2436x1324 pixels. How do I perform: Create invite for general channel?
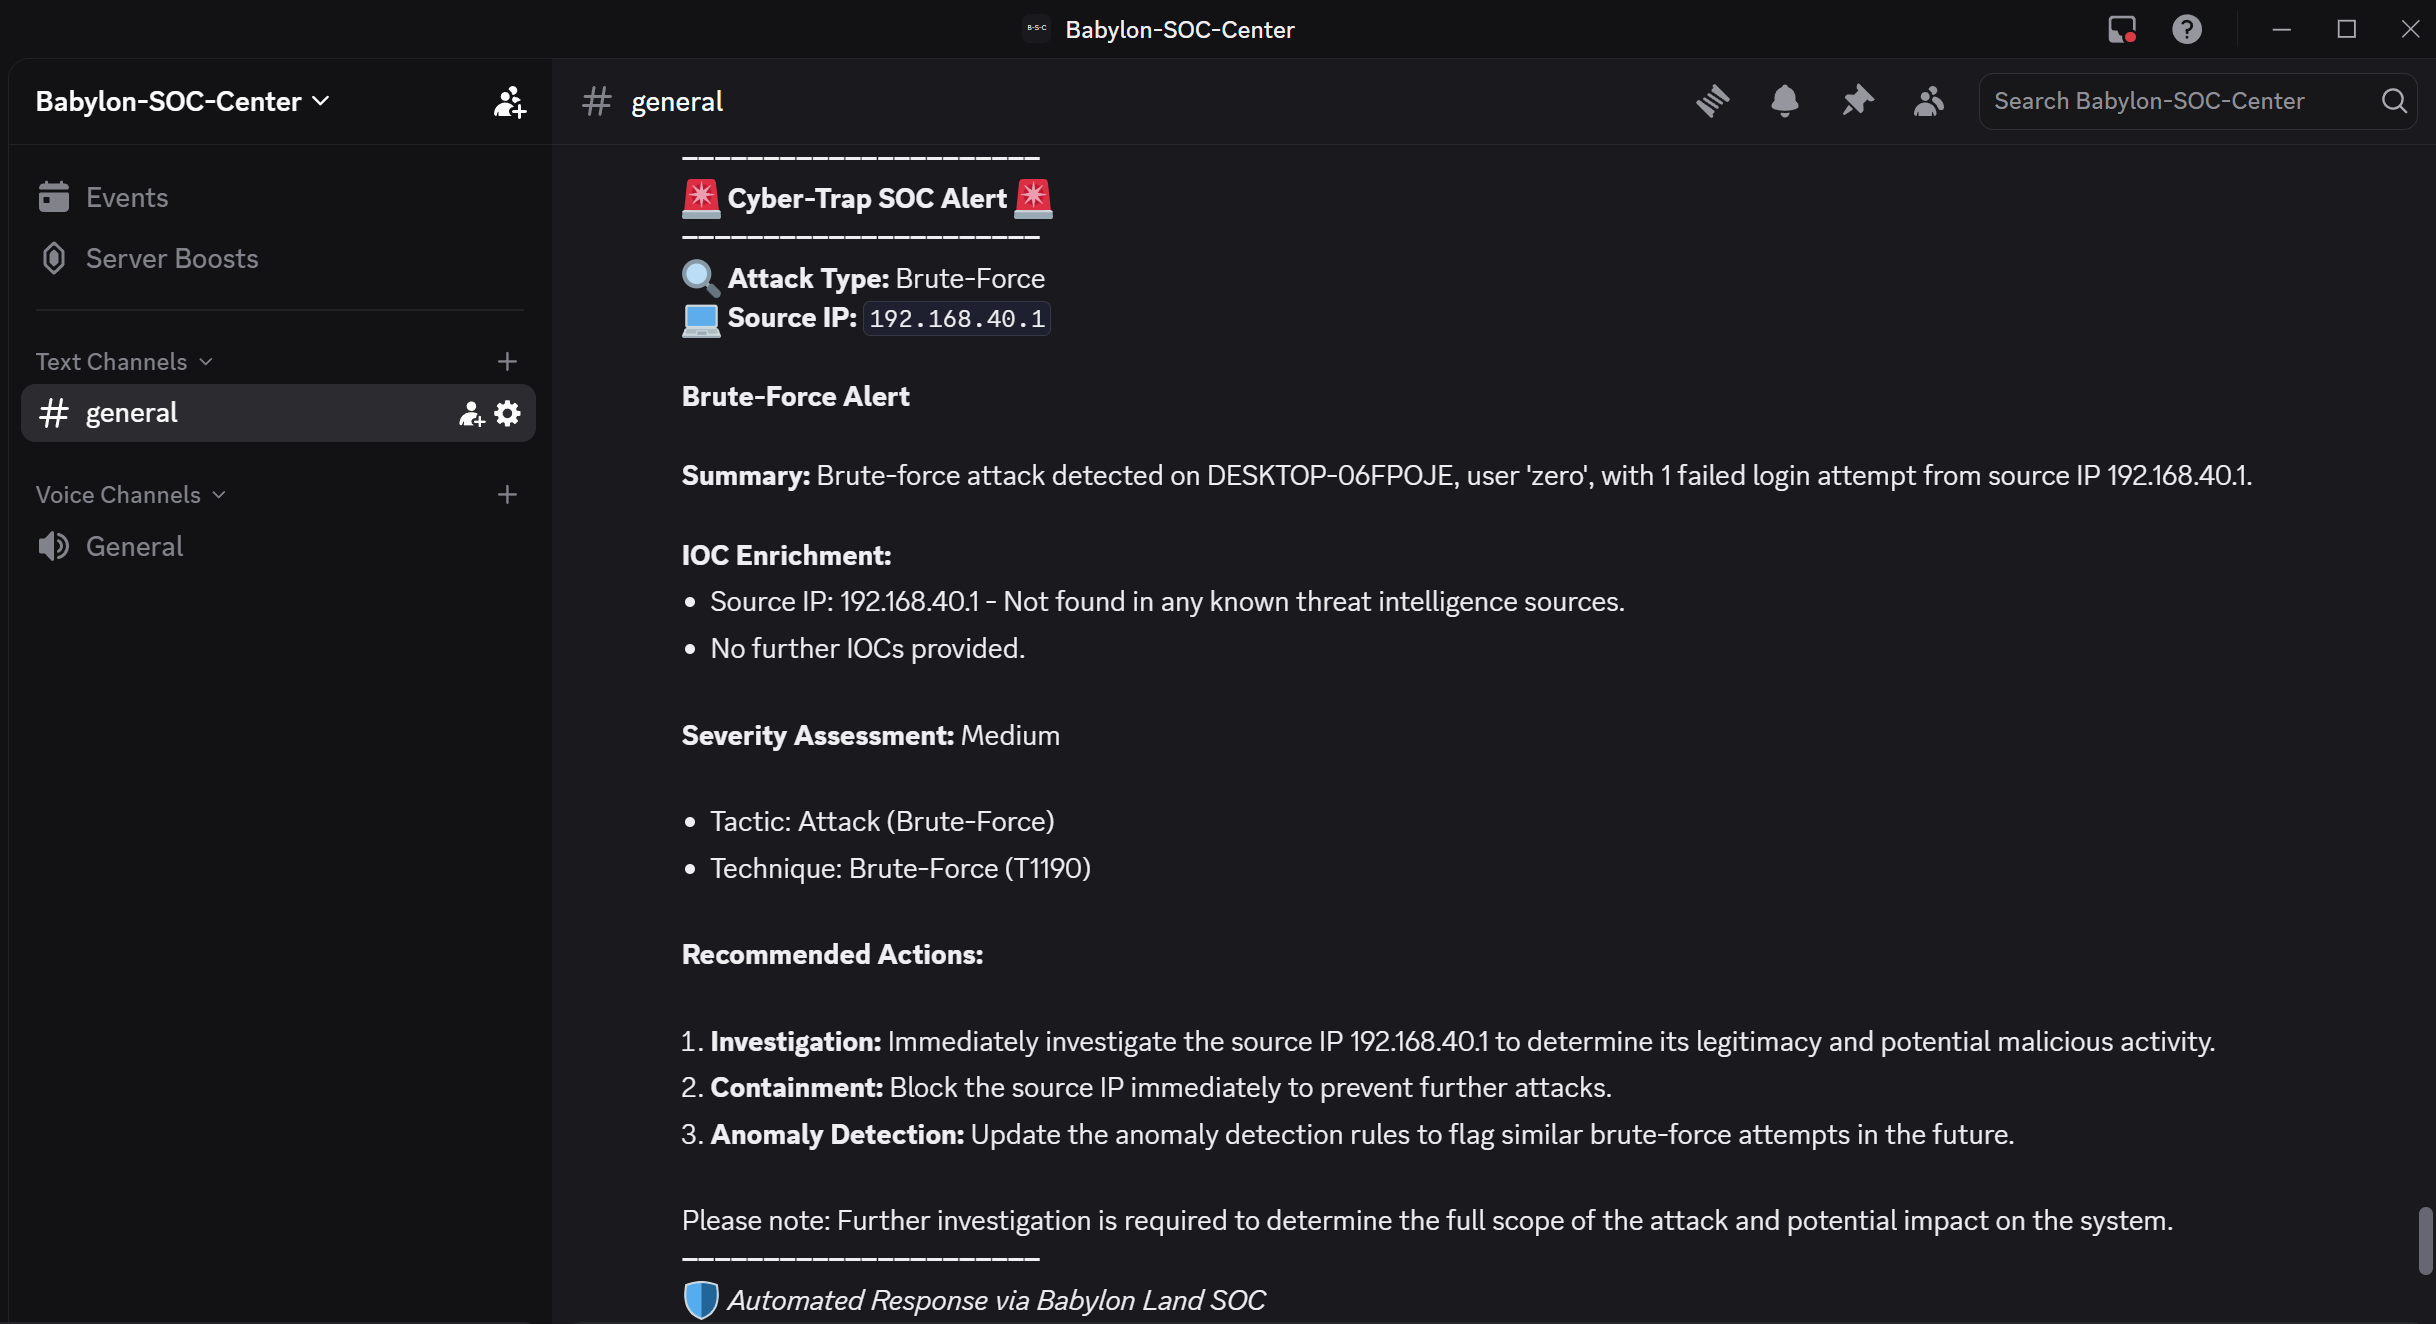tap(471, 413)
